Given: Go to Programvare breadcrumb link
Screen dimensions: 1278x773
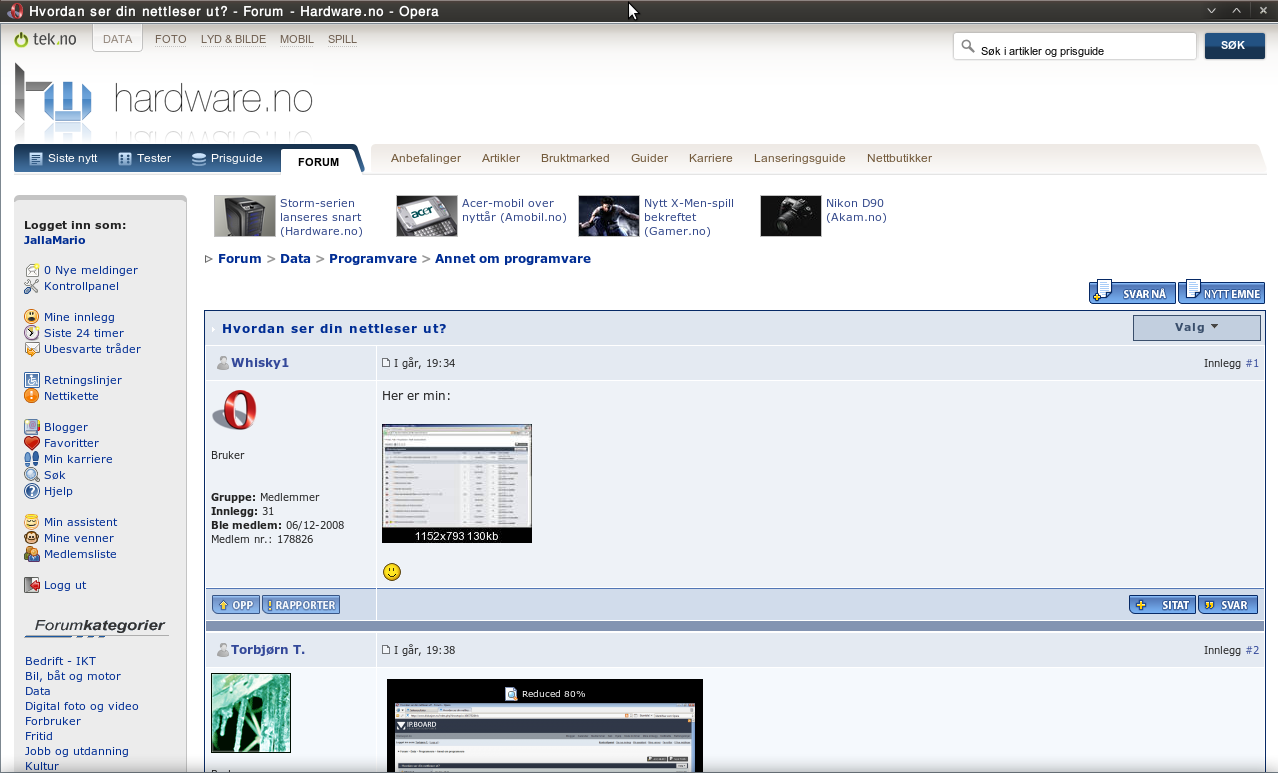Looking at the screenshot, I should pyautogui.click(x=373, y=259).
